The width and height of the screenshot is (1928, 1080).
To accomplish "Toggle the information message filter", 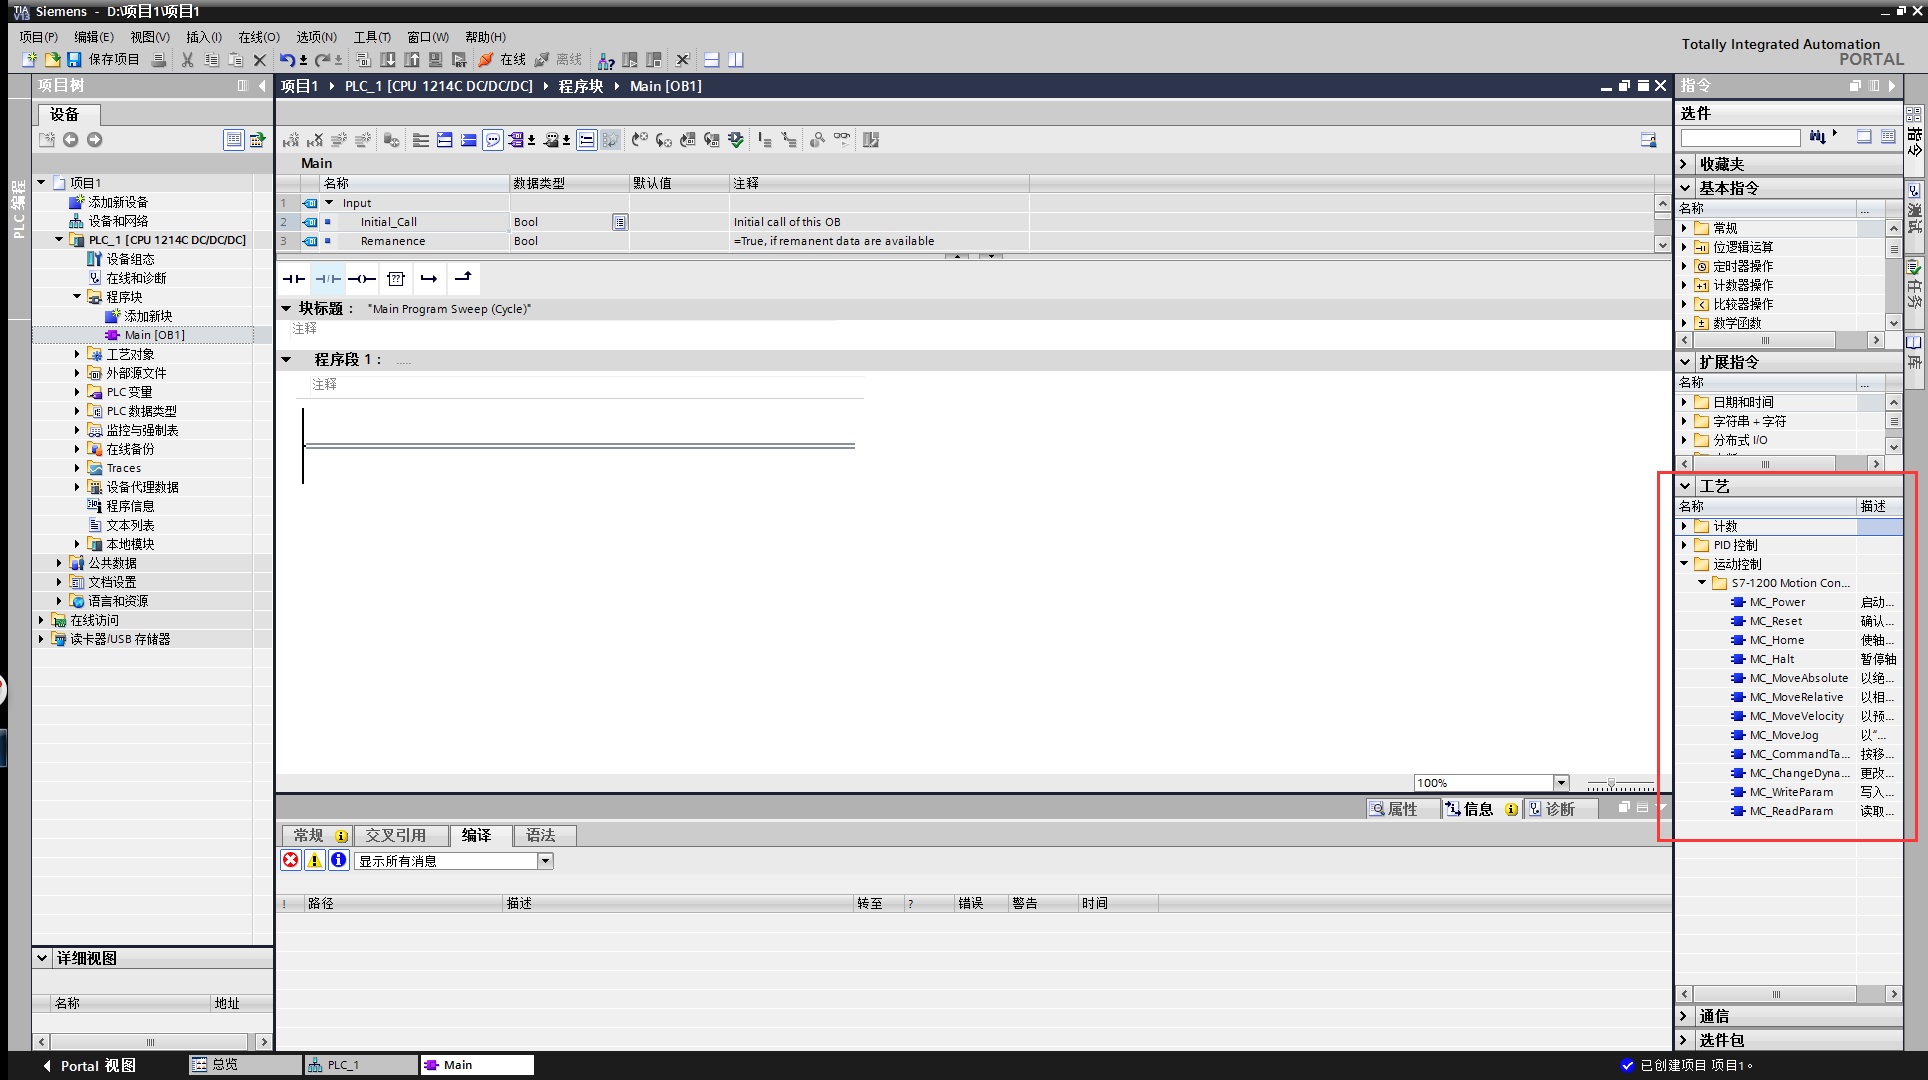I will [x=339, y=860].
